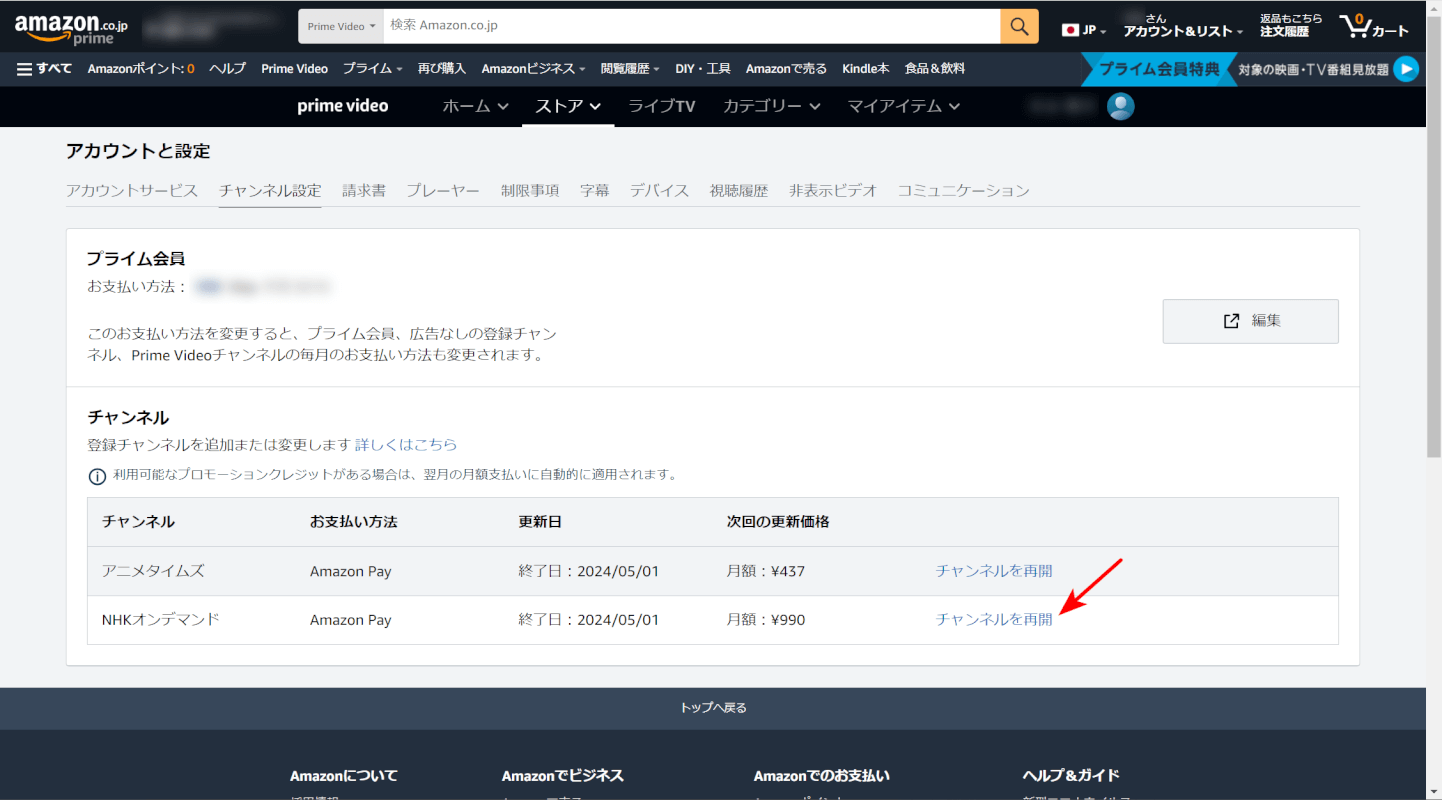Viewport: 1442px width, 800px height.
Task: Open ヘルプ in the nav bar
Action: (x=227, y=69)
